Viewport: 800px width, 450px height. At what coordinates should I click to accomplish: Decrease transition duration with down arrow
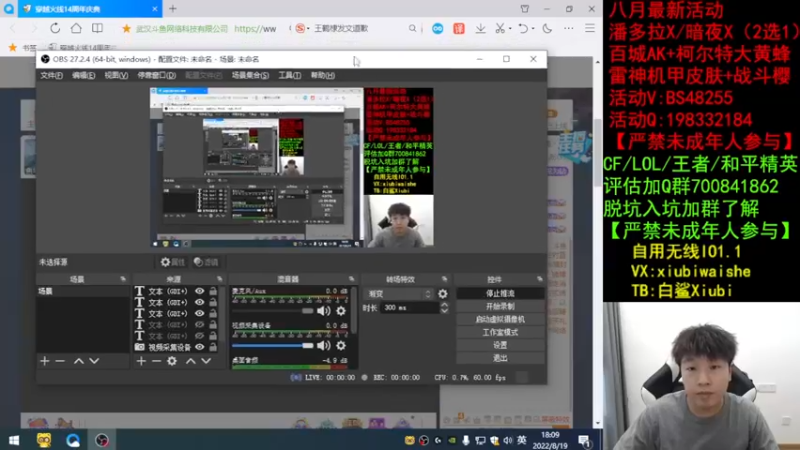pos(444,311)
